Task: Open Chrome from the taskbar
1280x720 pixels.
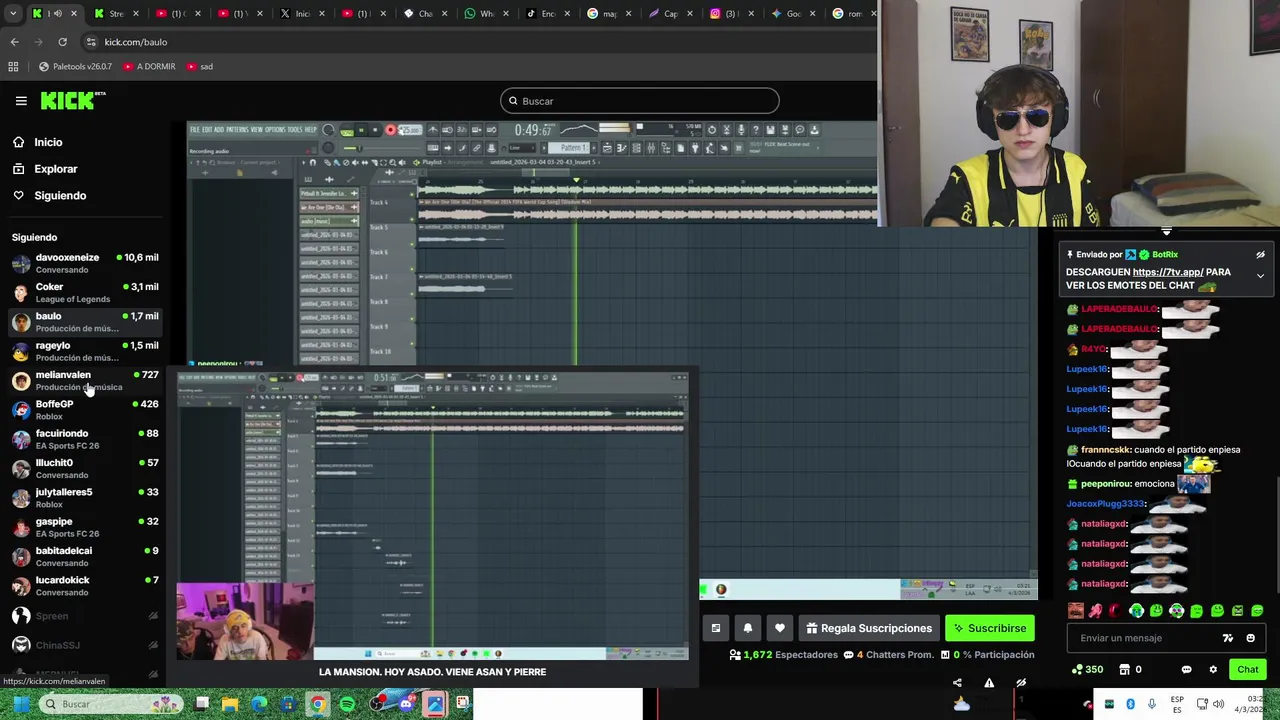Action: coord(317,704)
